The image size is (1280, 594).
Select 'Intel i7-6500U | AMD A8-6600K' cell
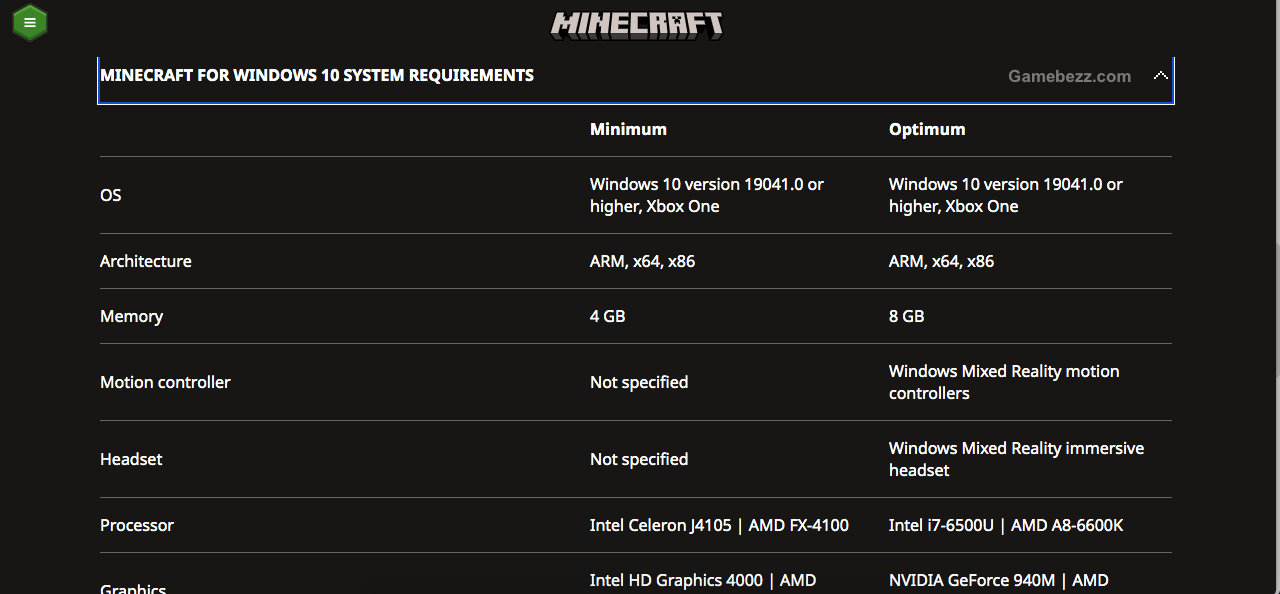click(1006, 525)
